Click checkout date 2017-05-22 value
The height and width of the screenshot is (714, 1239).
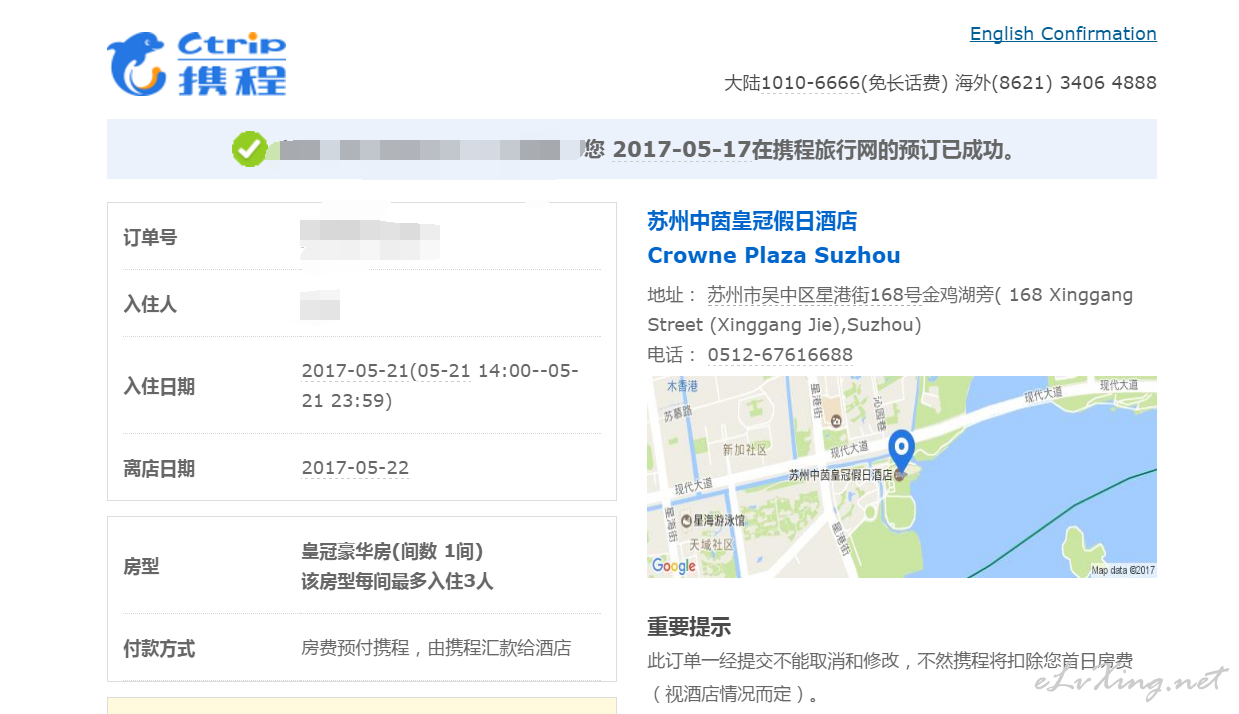click(355, 468)
